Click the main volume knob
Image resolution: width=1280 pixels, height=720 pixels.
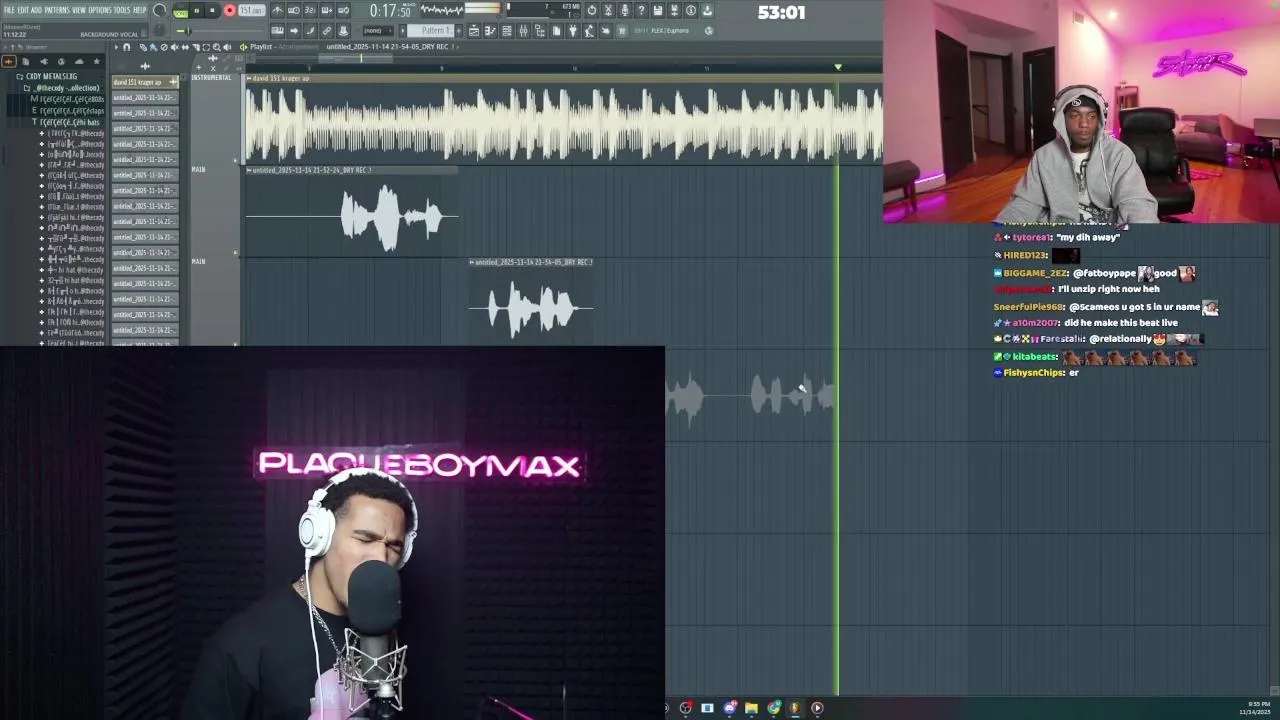[x=159, y=10]
